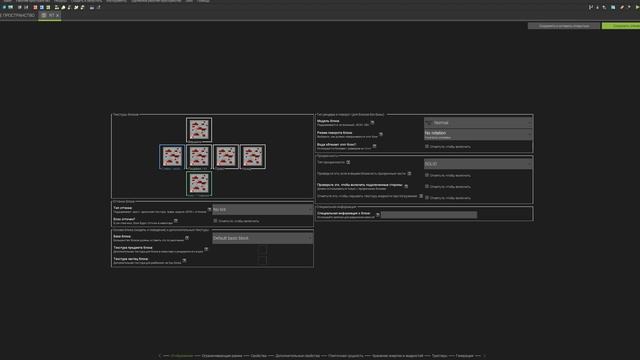Open the SOLID transparency type dropdown
The image size is (640, 360).
(478, 164)
